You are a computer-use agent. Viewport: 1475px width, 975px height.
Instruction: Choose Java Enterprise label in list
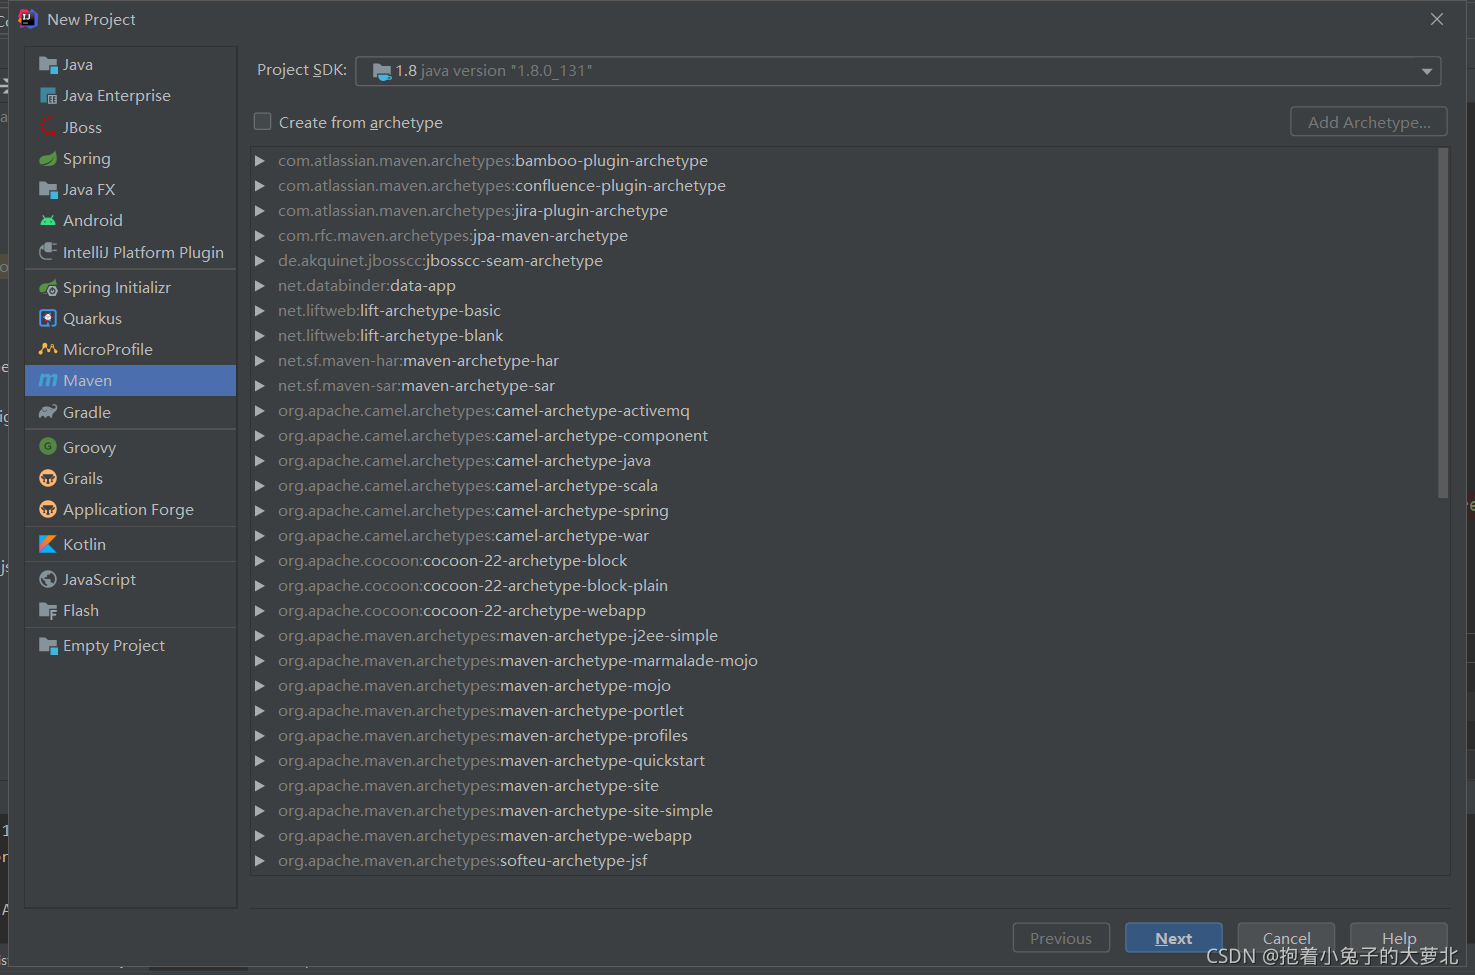pos(117,96)
